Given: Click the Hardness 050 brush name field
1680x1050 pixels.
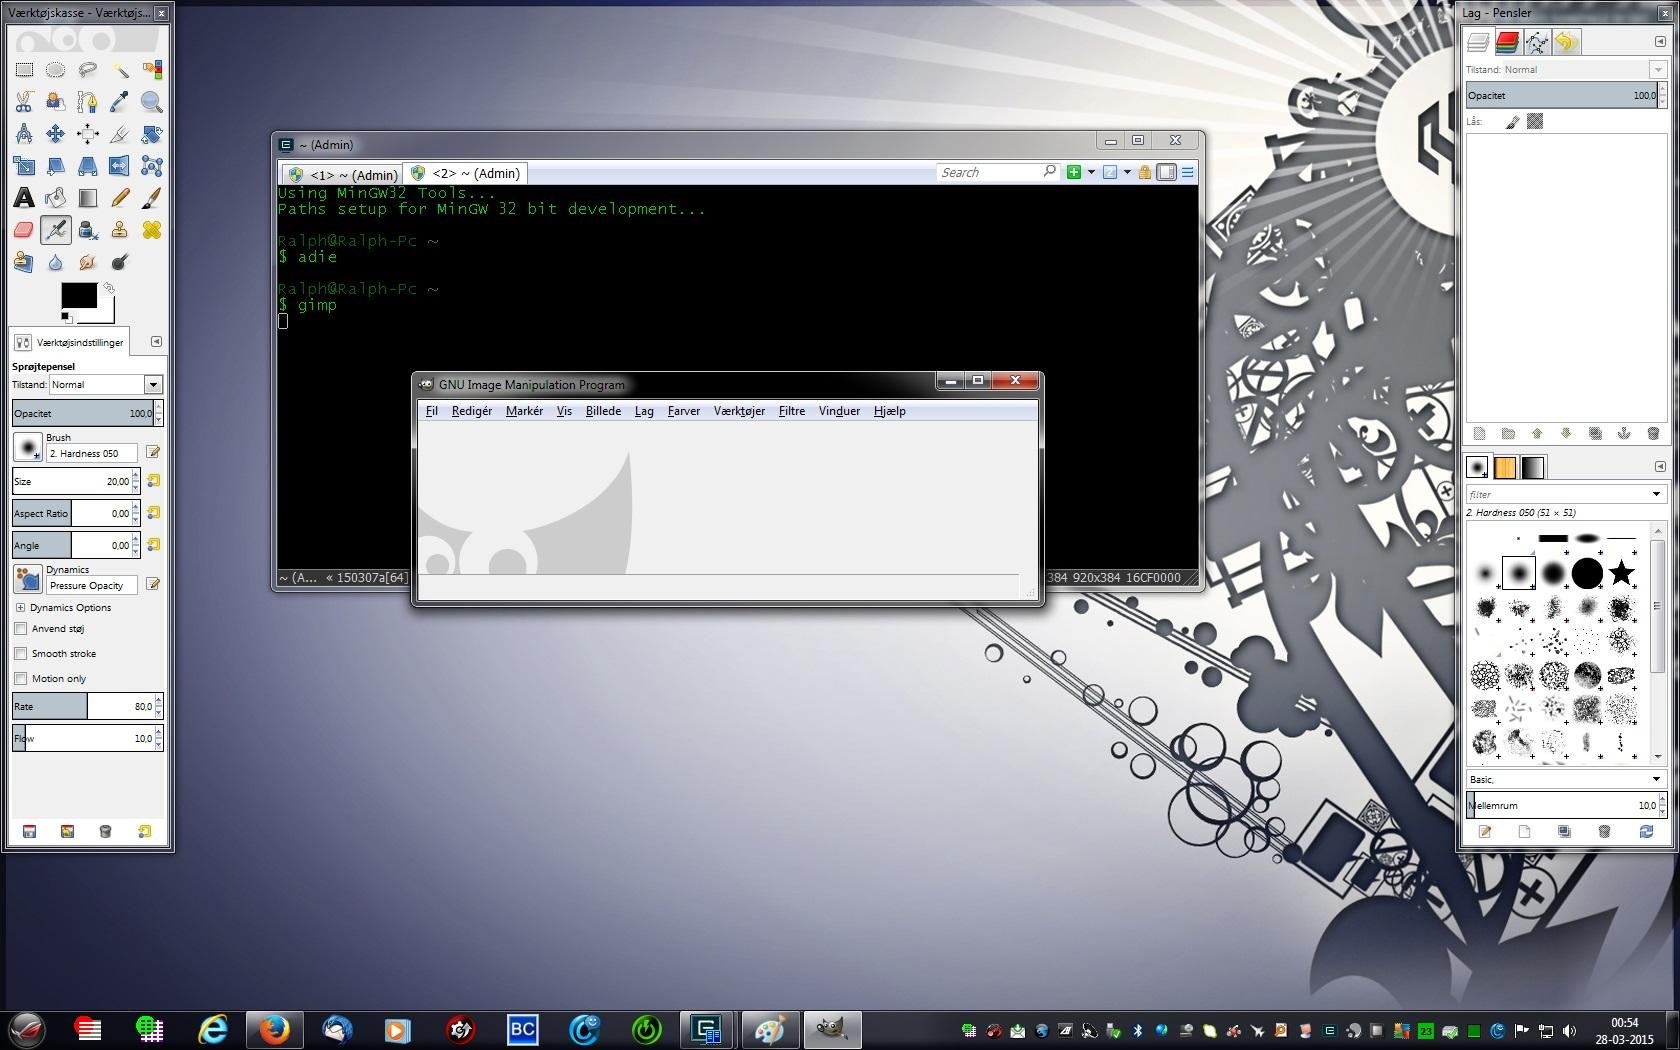Looking at the screenshot, I should tap(91, 454).
